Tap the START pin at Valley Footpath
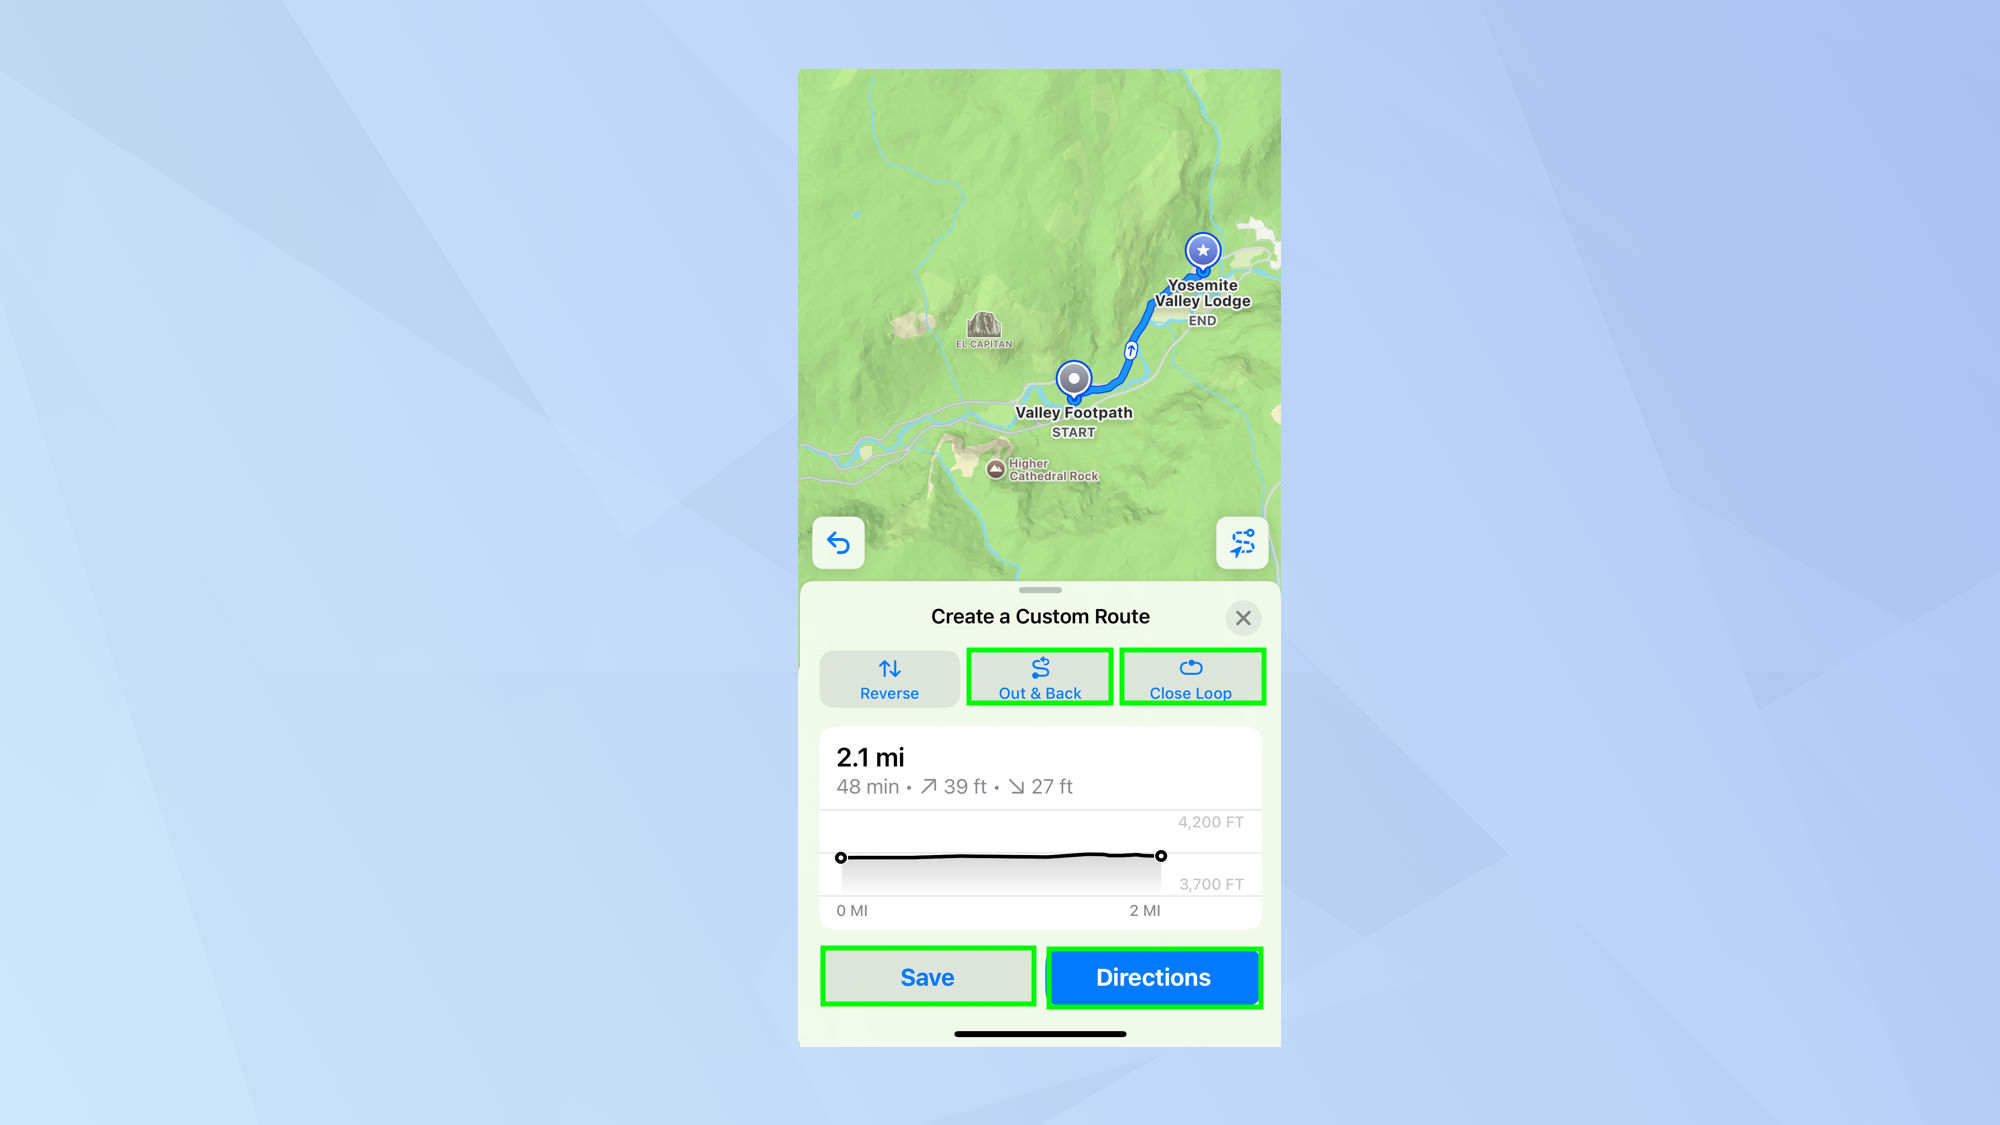Image resolution: width=2000 pixels, height=1125 pixels. pyautogui.click(x=1071, y=378)
